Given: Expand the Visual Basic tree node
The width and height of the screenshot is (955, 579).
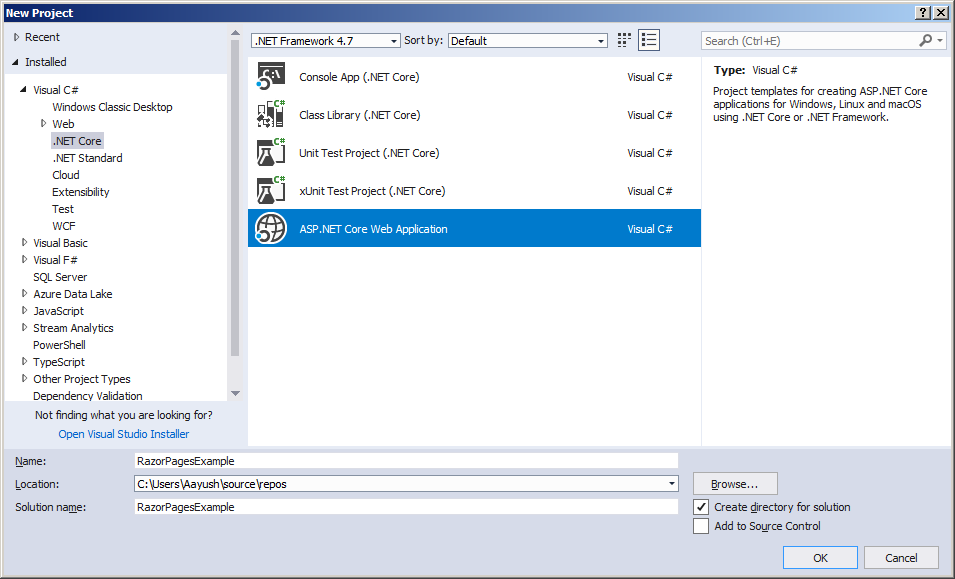Looking at the screenshot, I should pyautogui.click(x=24, y=243).
